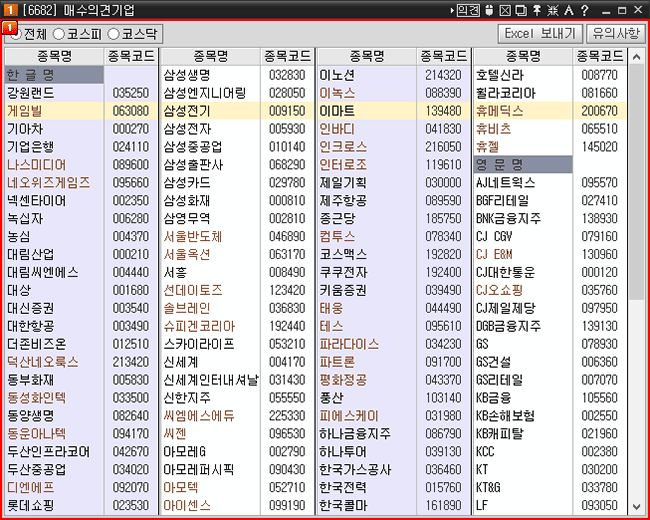Image resolution: width=650 pixels, height=520 pixels.
Task: Click 인바디 stock name
Action: 337,129
